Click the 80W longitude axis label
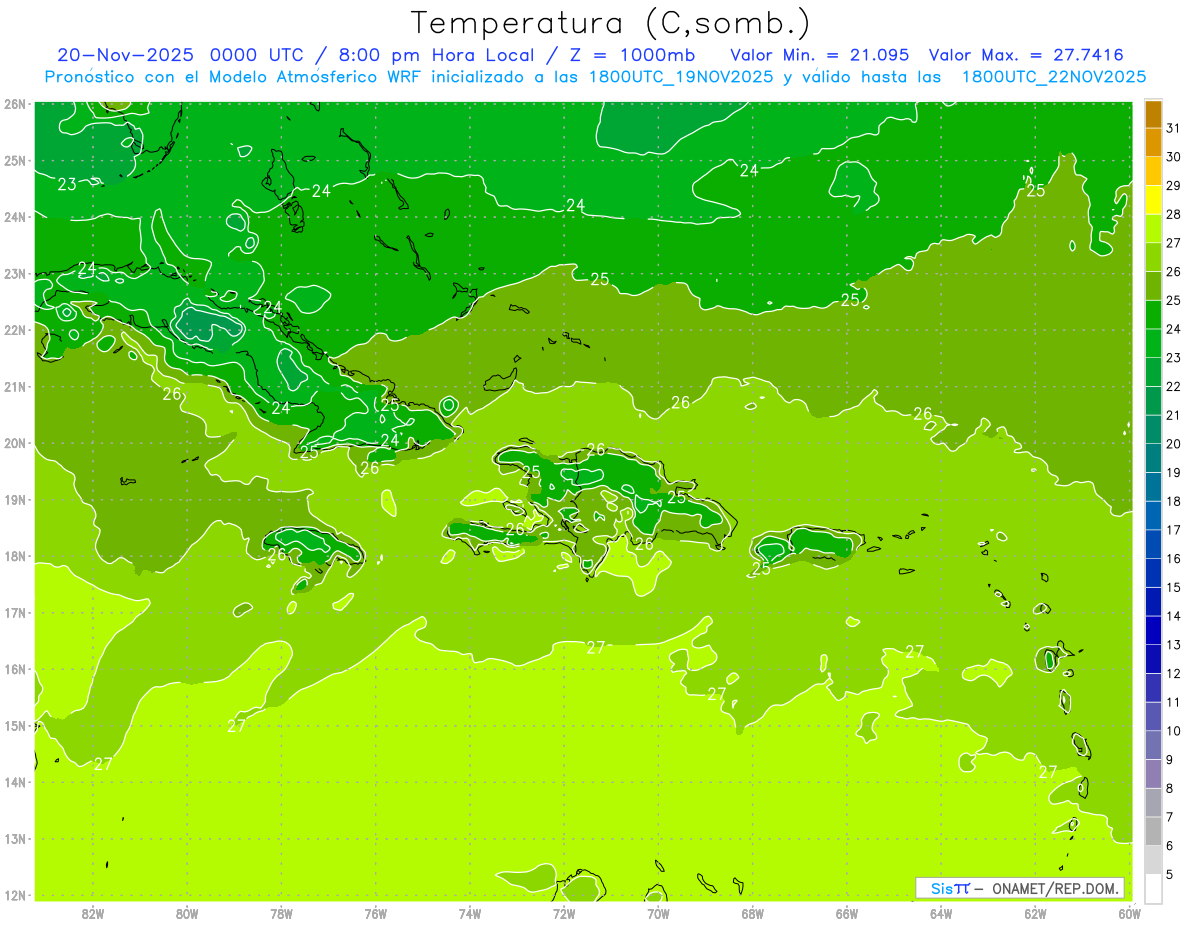This screenshot has height=927, width=1200. click(x=187, y=912)
